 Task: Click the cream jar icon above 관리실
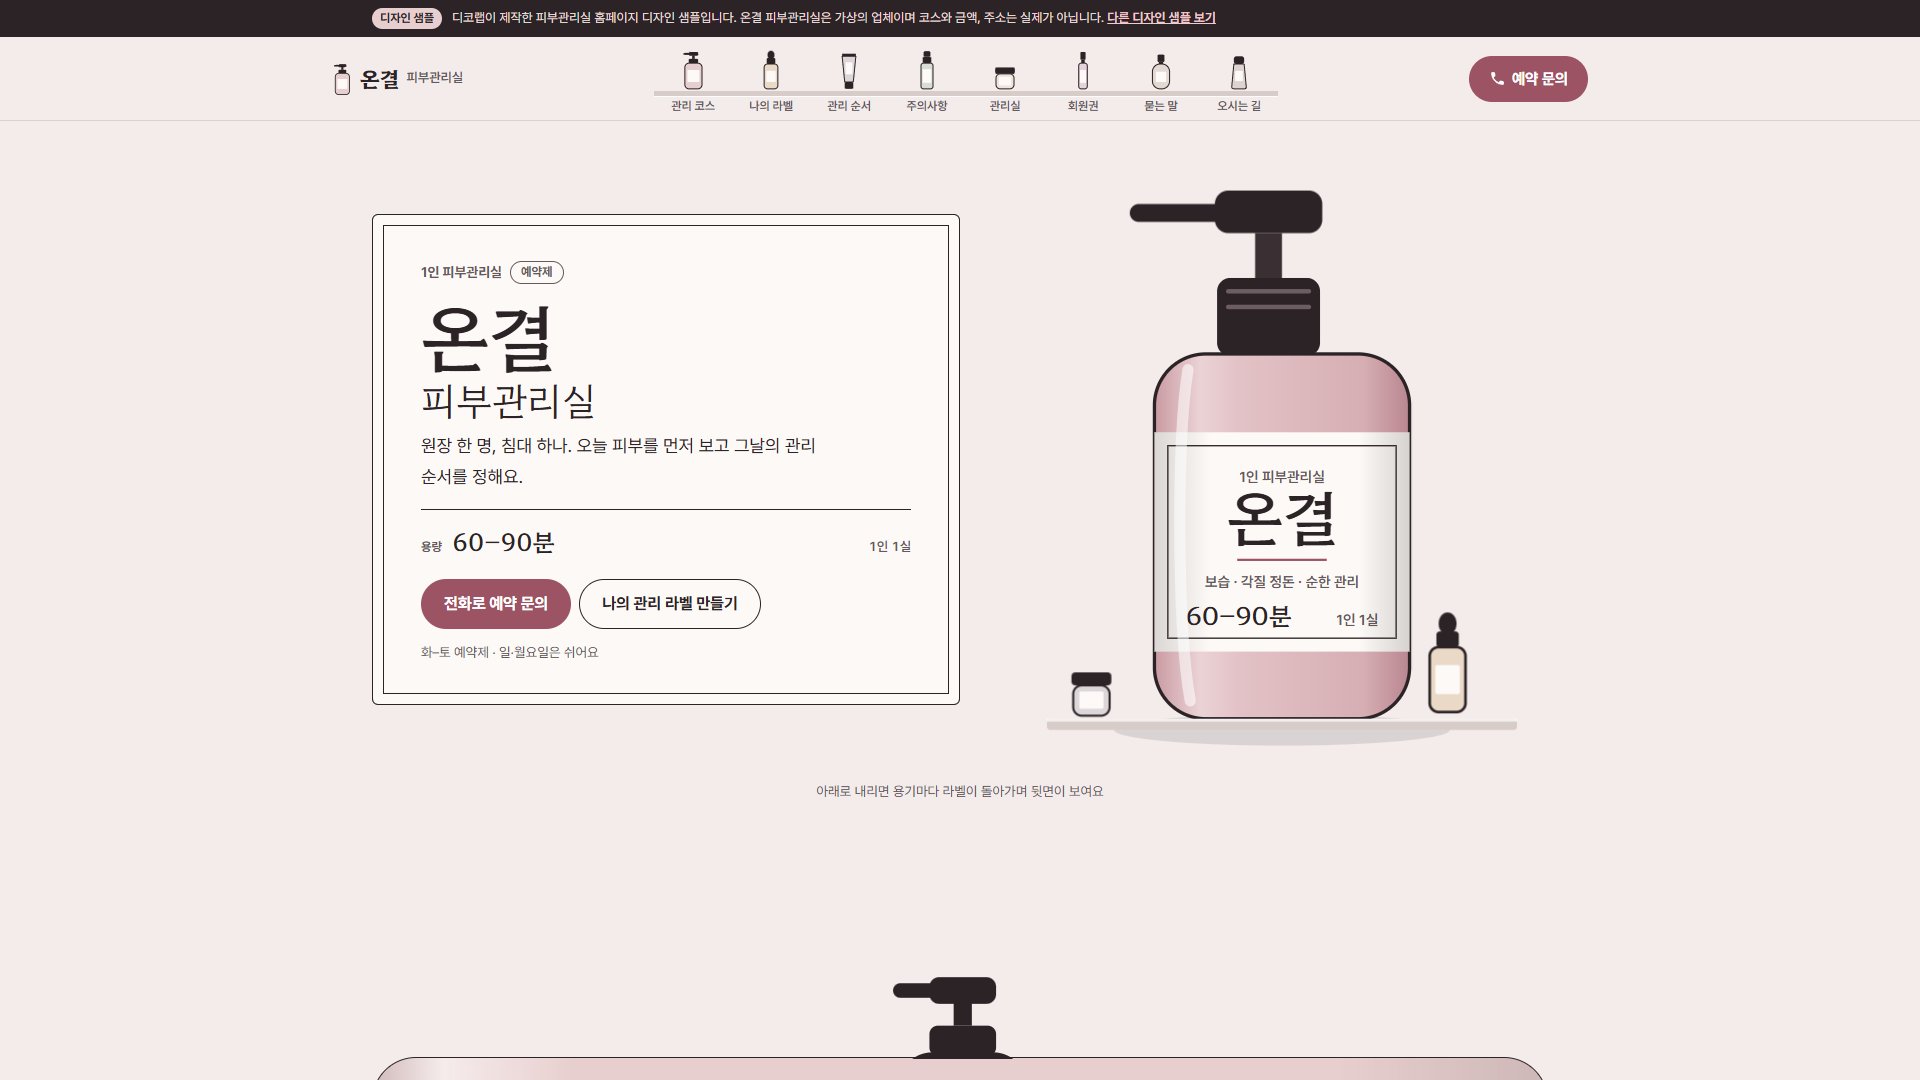(1005, 78)
